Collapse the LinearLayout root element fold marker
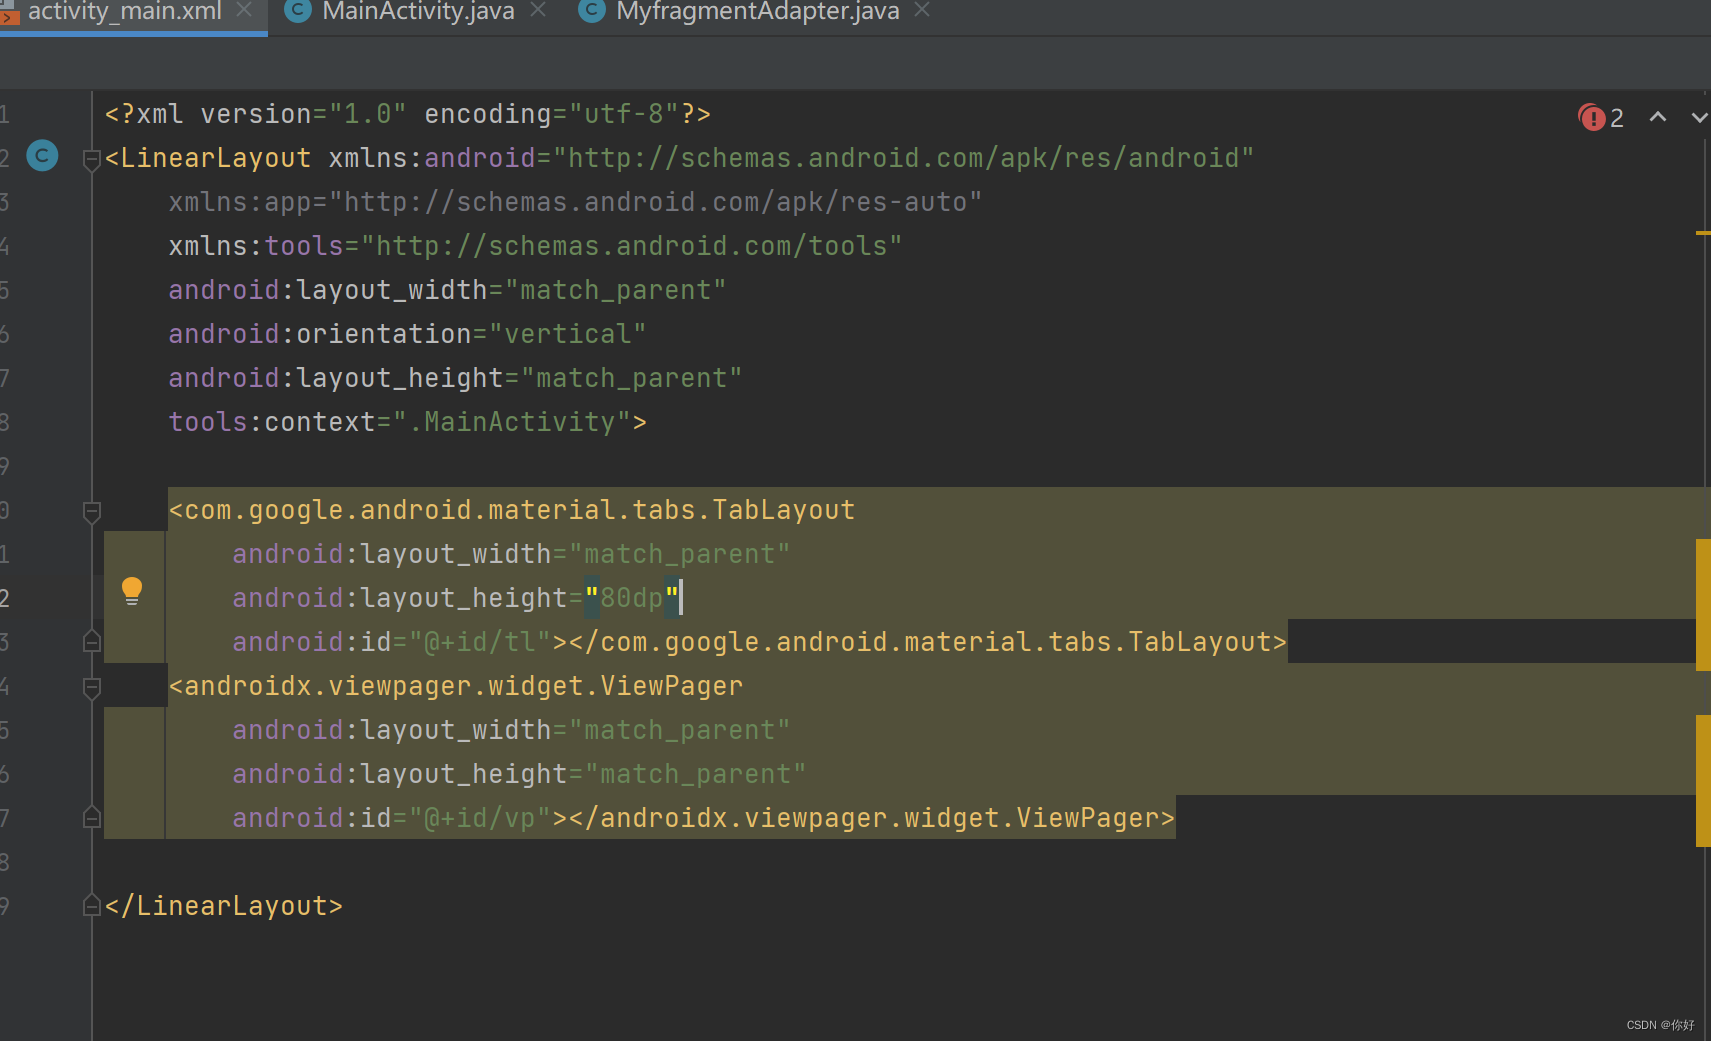 pos(91,158)
